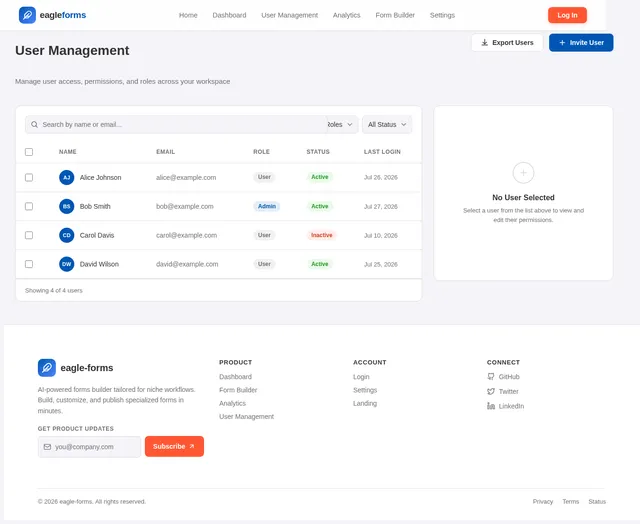
Task: Click the Active badge in David Wilson's row
Action: click(320, 264)
